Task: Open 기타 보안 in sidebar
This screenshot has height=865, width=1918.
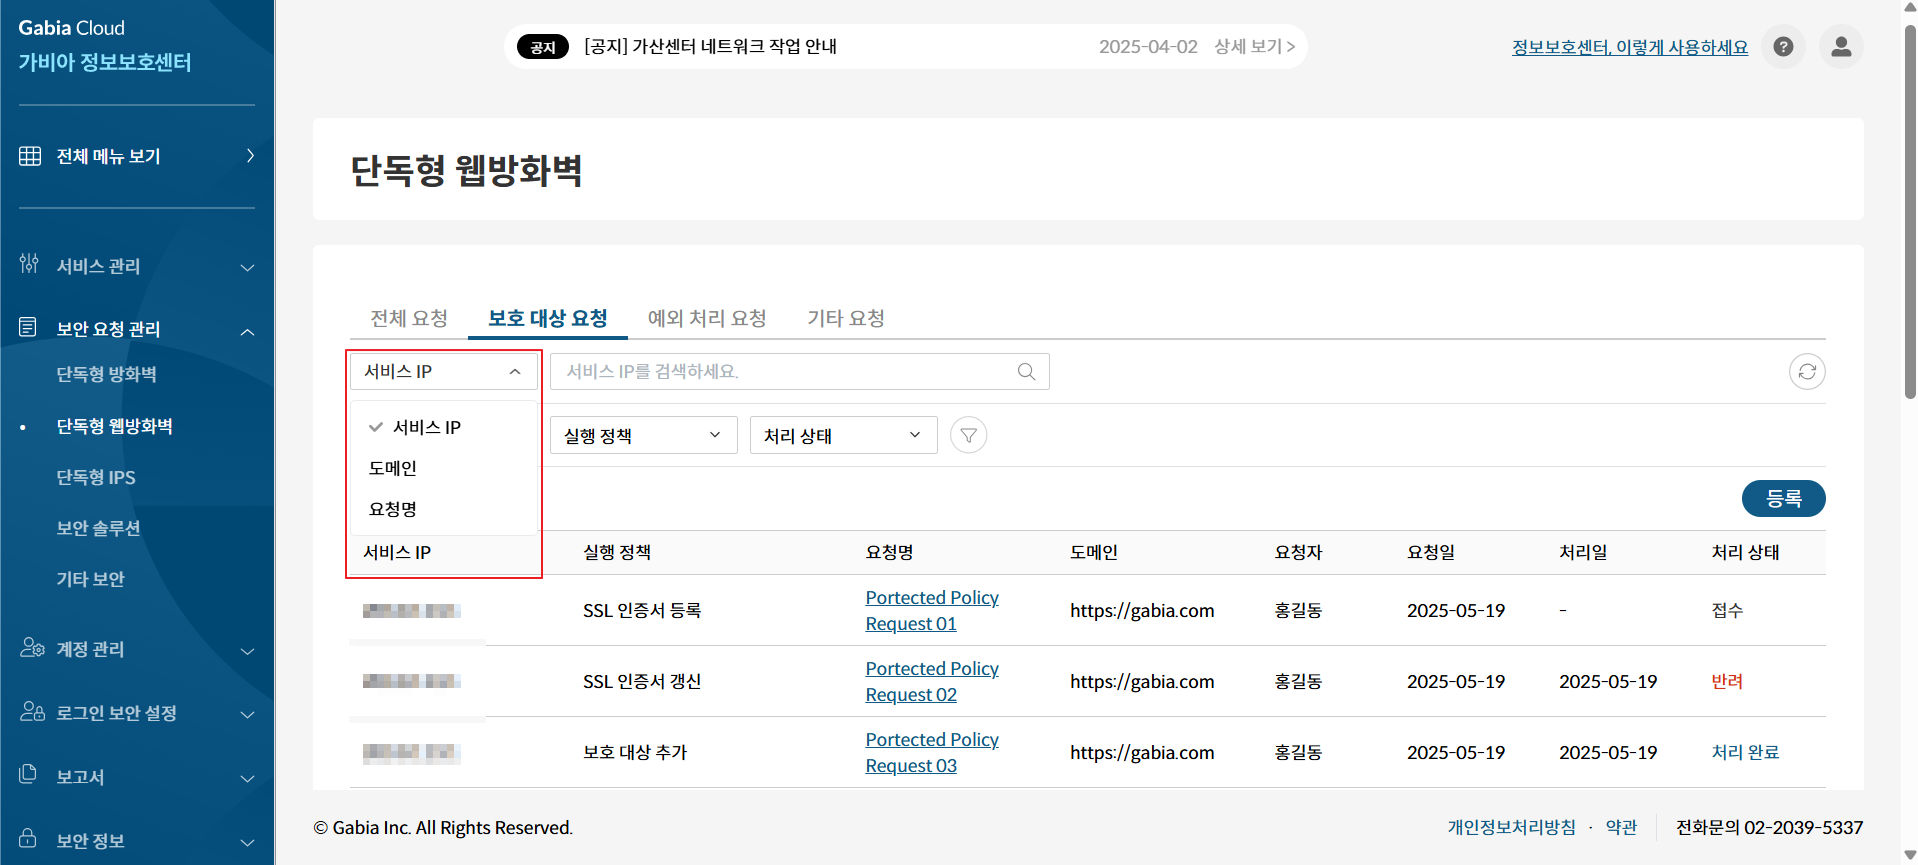Action: (x=90, y=579)
